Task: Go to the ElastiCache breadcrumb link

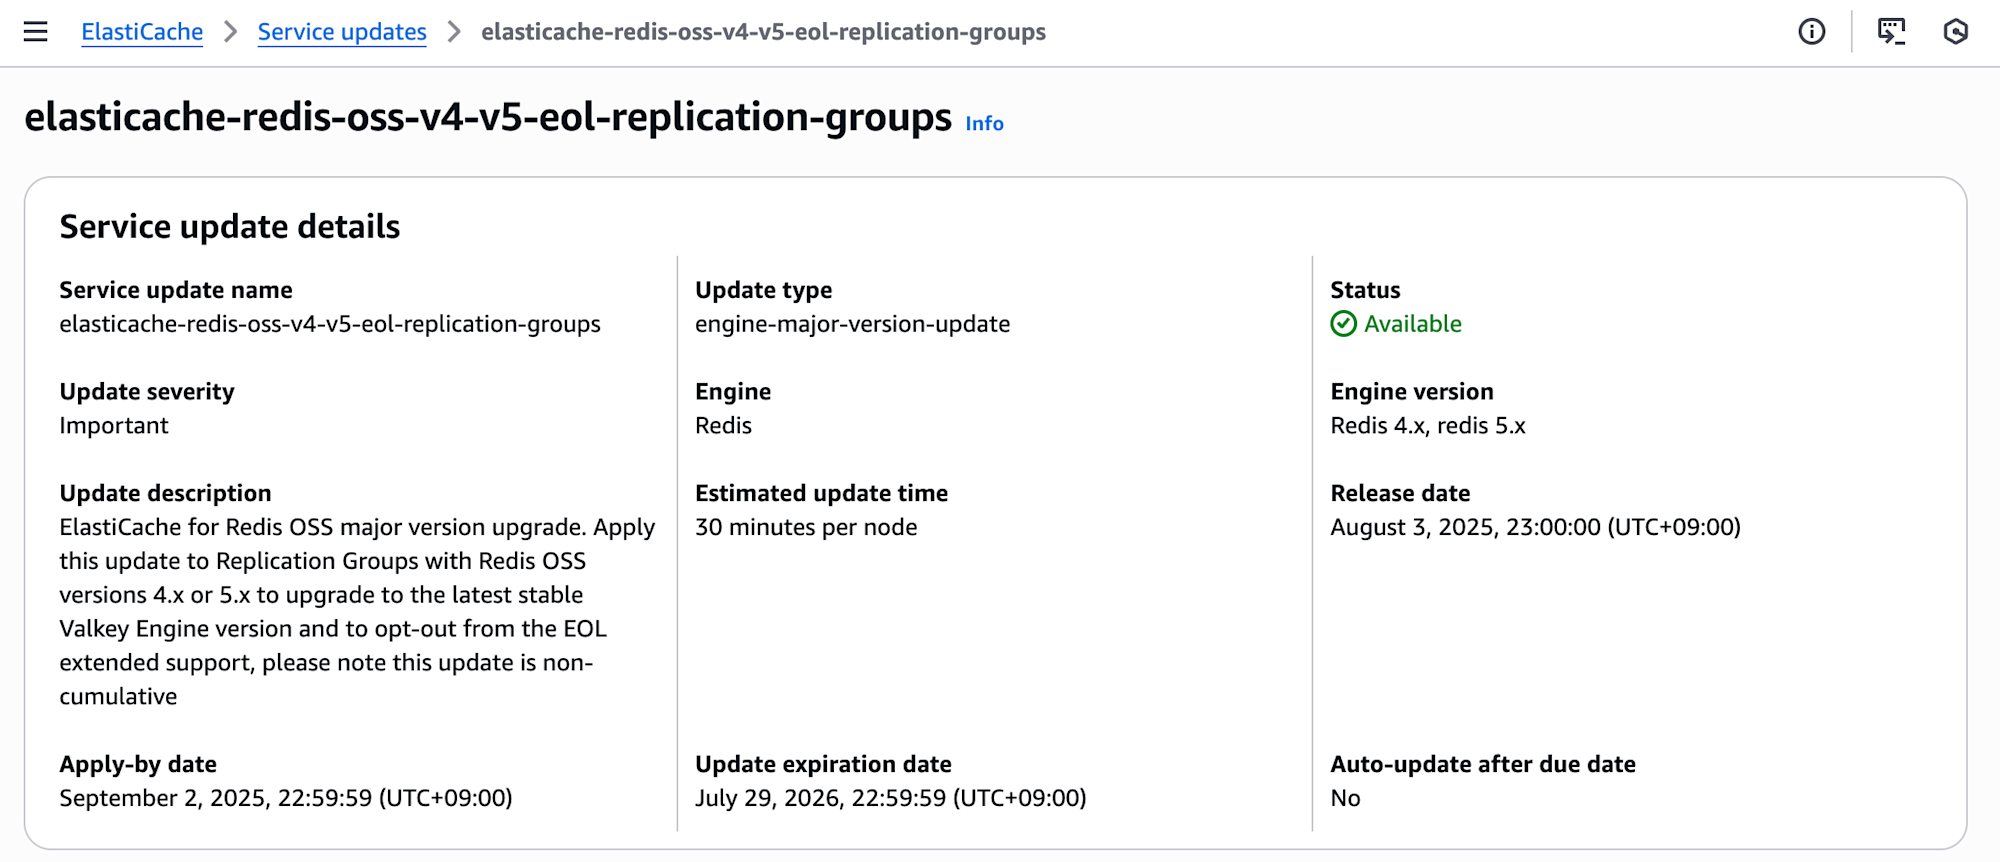Action: tap(142, 32)
